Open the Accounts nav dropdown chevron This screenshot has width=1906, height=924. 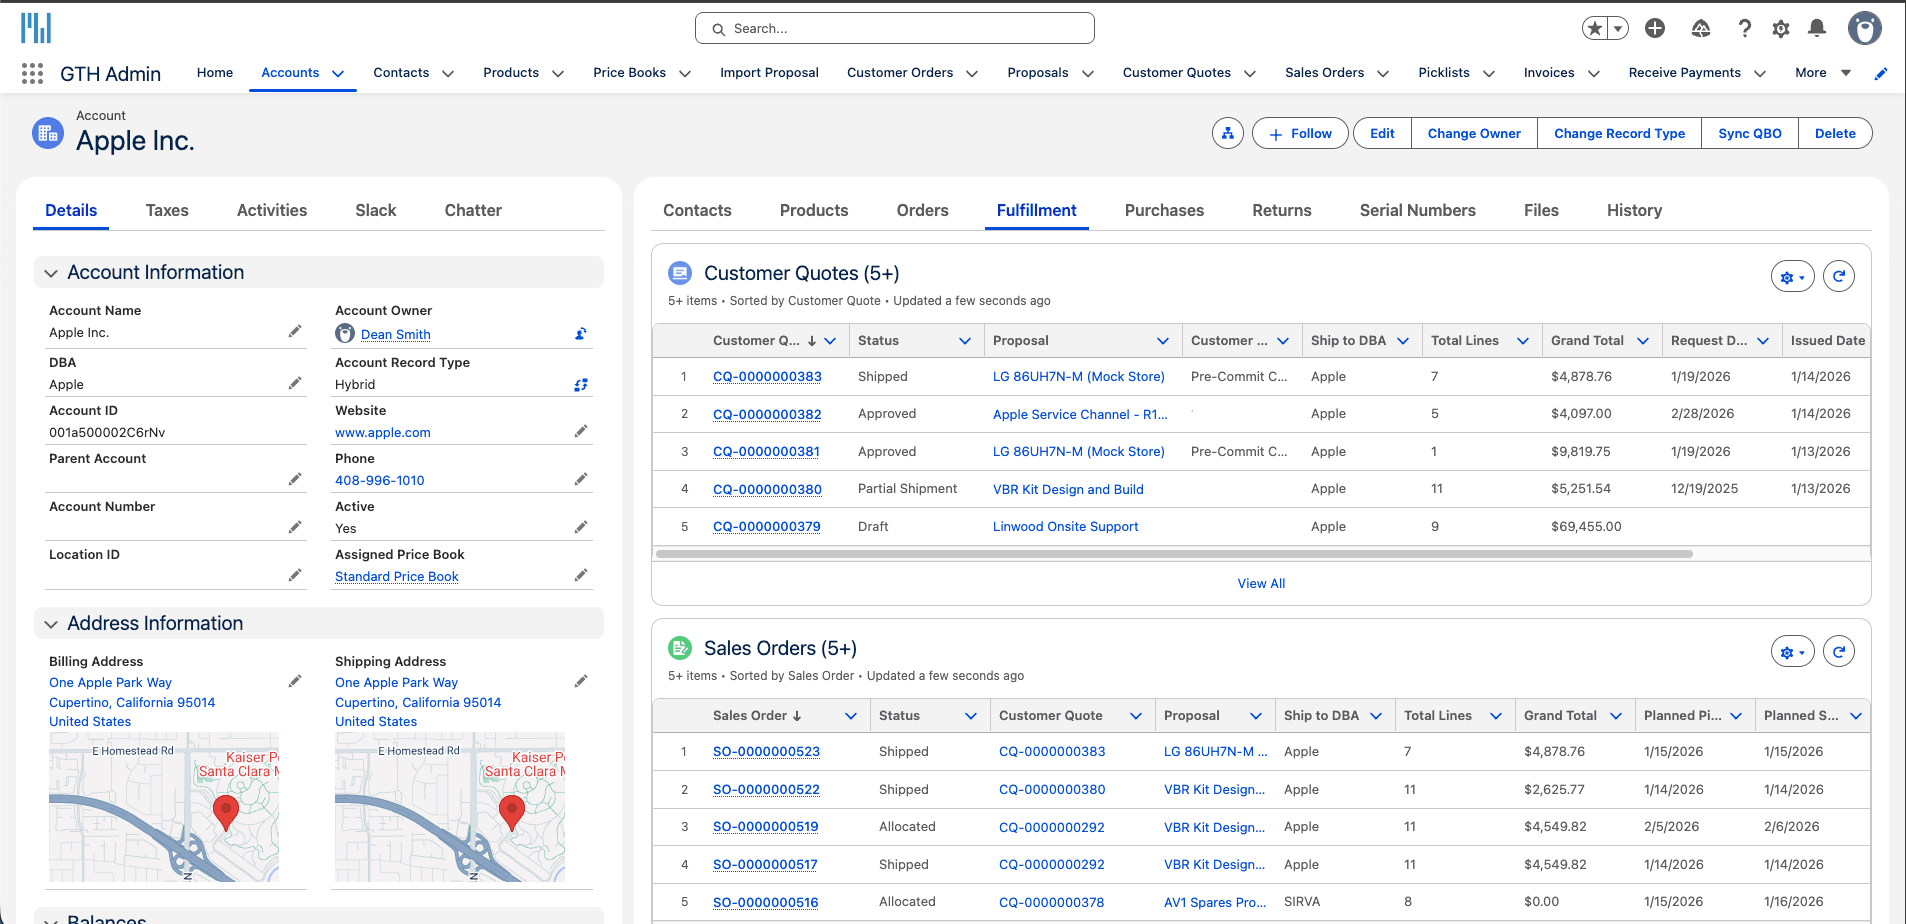click(338, 73)
